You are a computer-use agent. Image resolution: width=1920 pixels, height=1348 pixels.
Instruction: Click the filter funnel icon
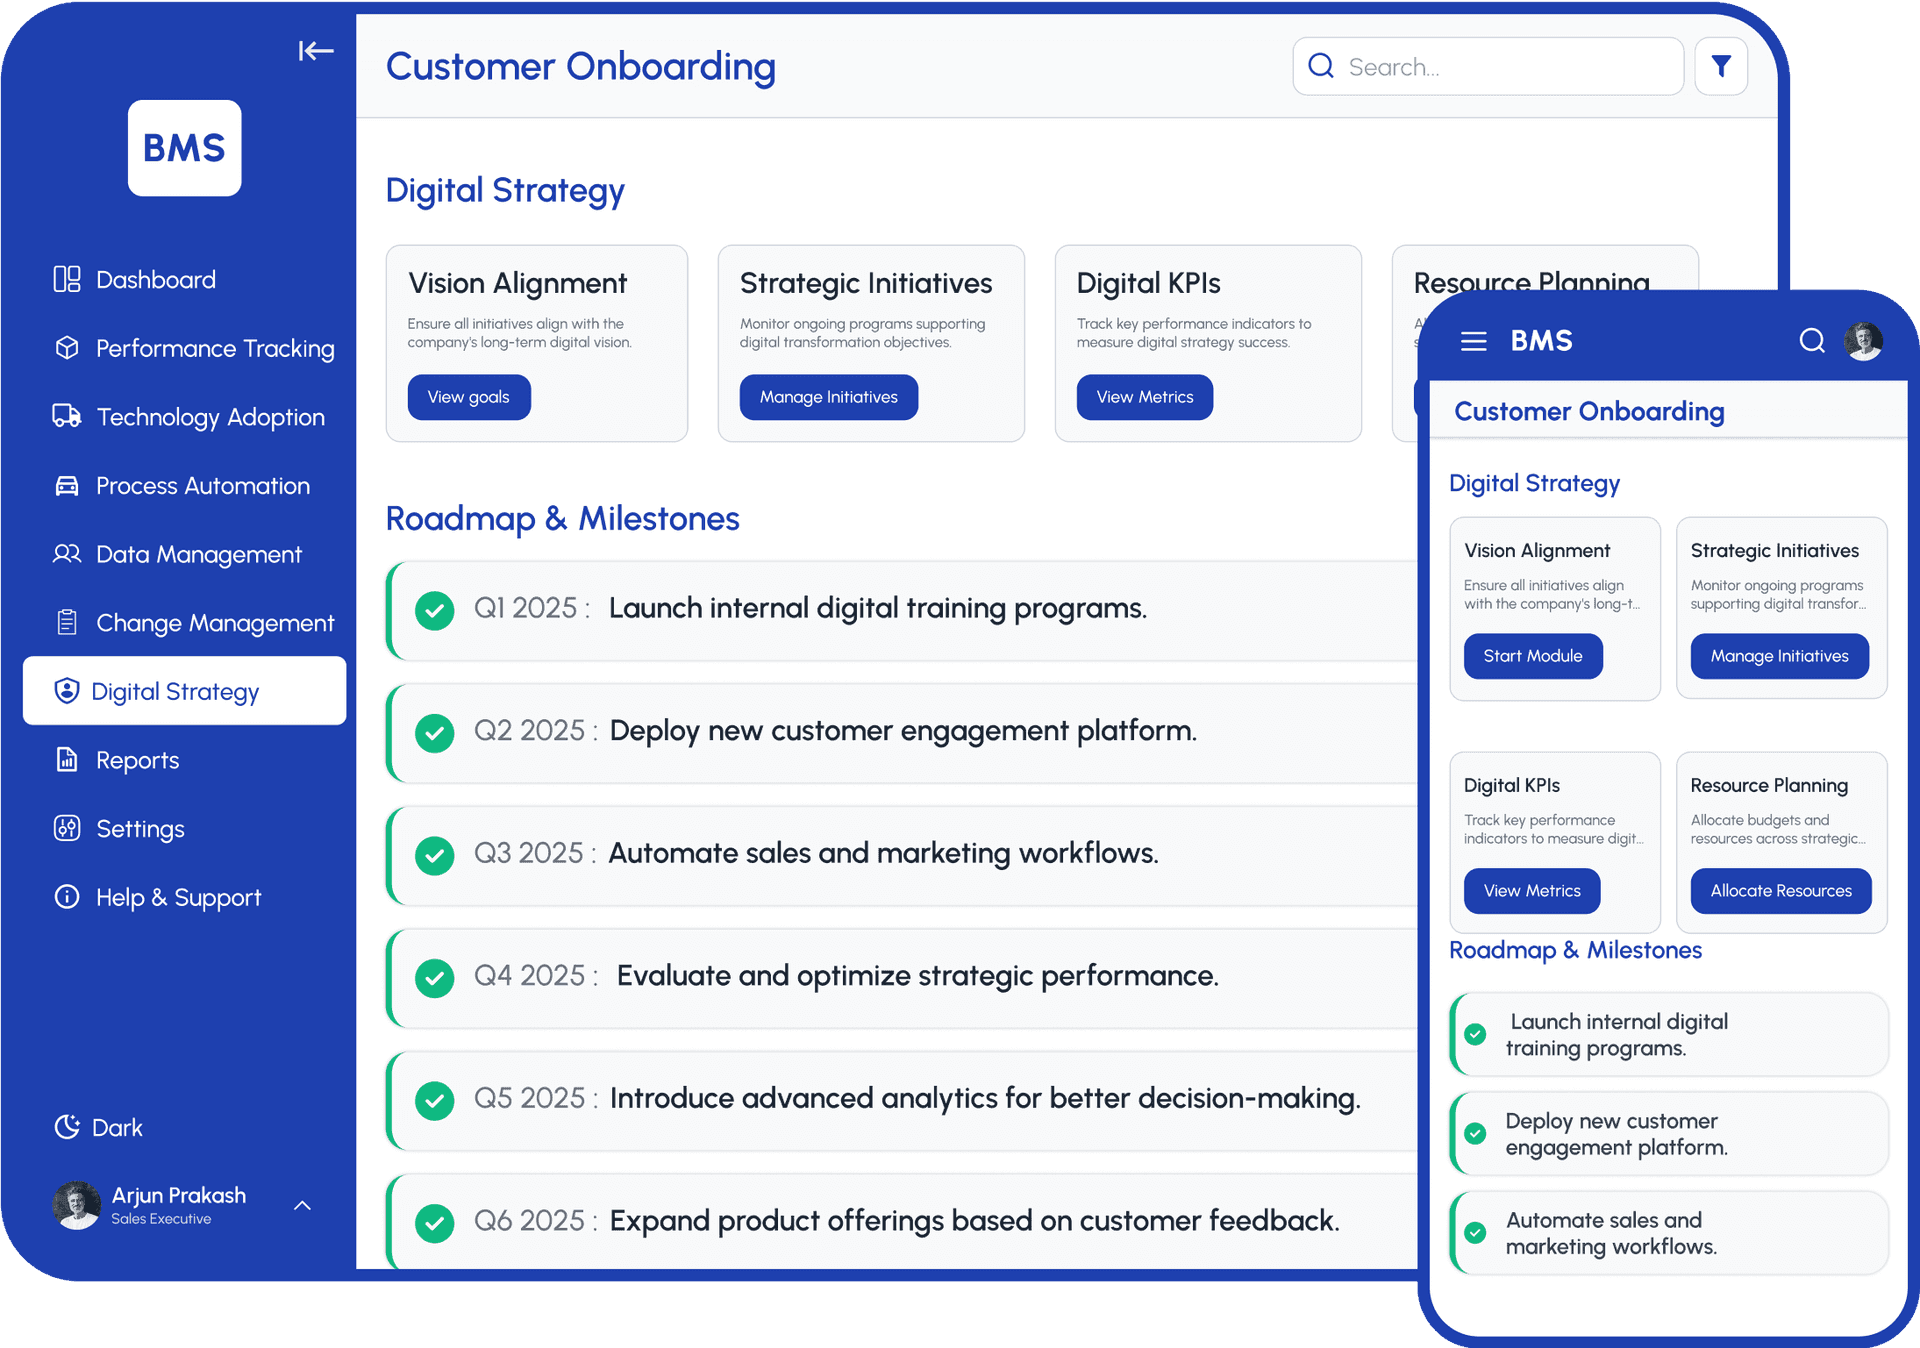click(x=1720, y=67)
